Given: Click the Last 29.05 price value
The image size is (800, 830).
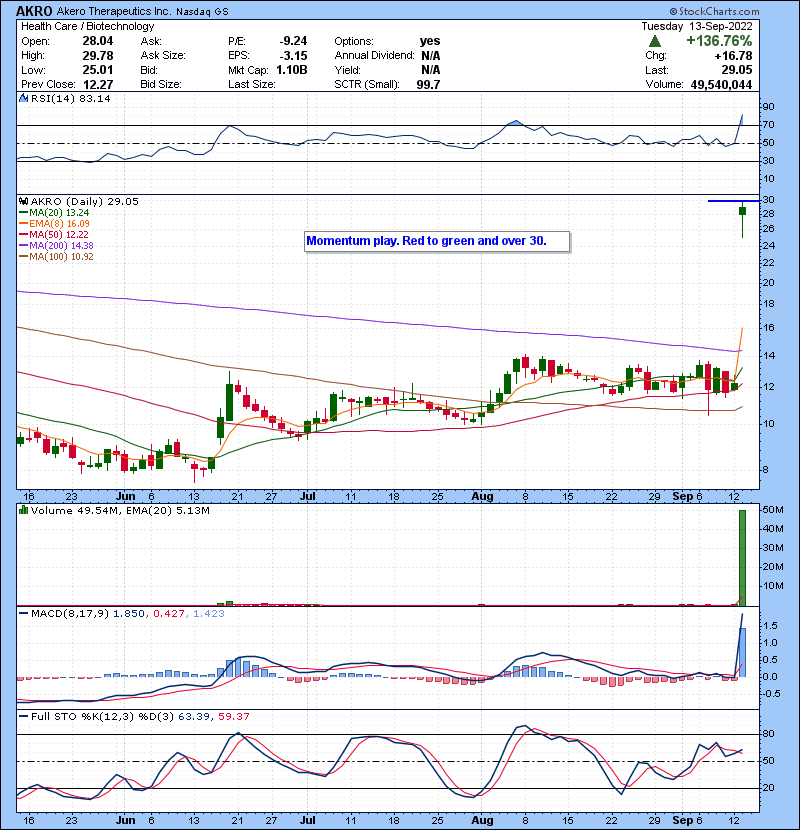Looking at the screenshot, I should point(736,70).
